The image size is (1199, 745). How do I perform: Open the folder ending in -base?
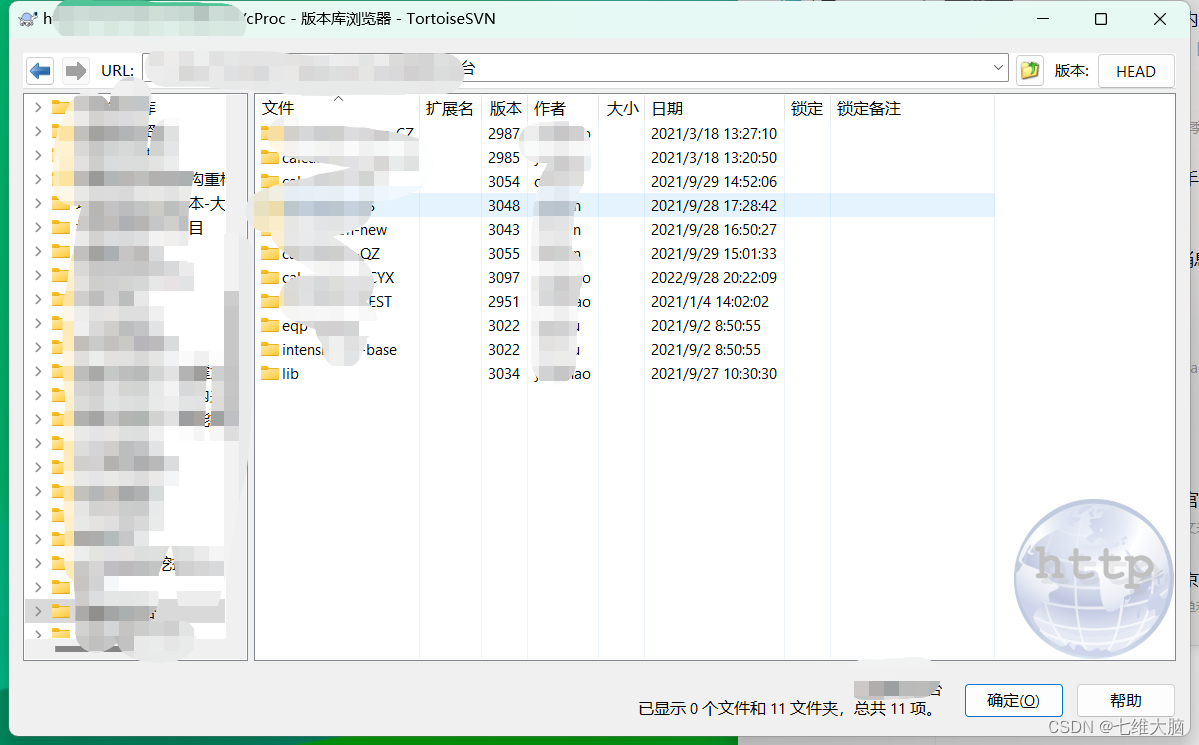coord(330,349)
